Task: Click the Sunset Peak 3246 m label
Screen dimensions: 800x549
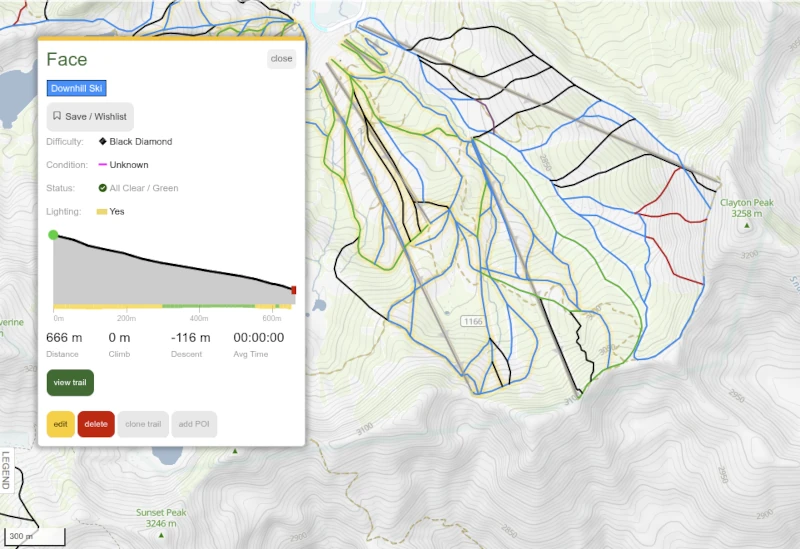Action: pos(161,517)
